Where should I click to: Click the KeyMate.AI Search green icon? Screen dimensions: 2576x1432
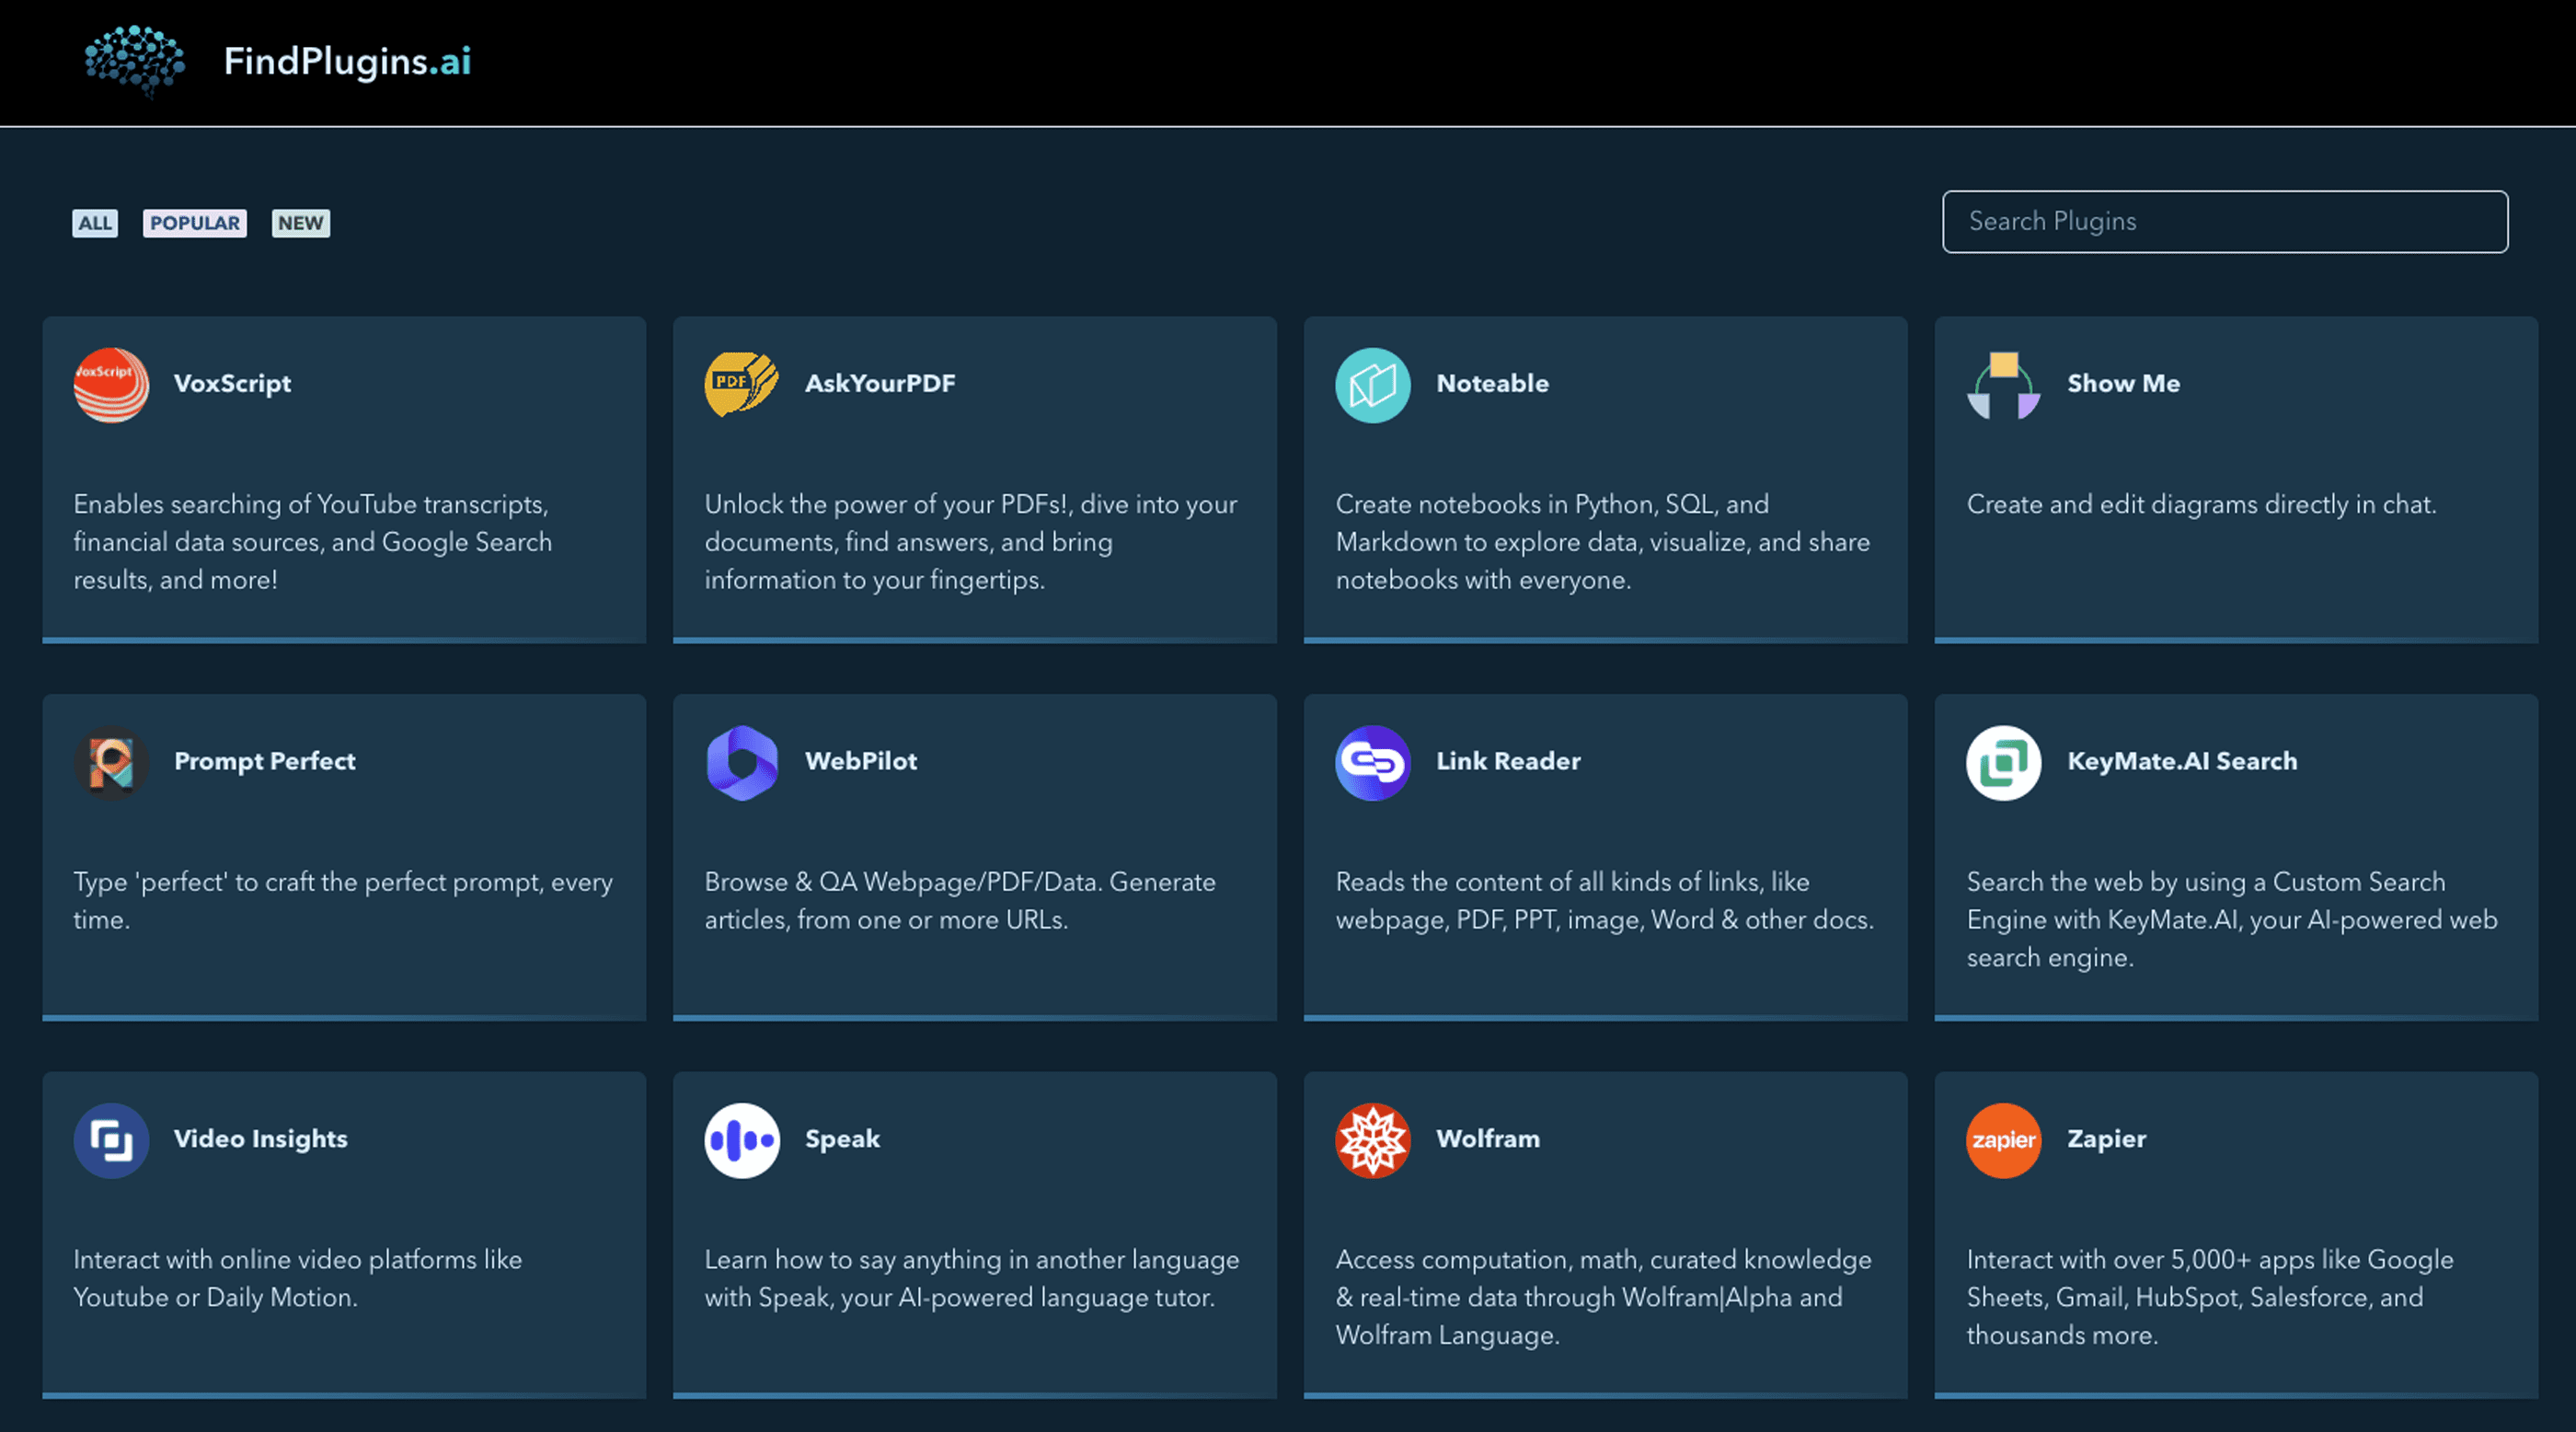[x=2004, y=763]
